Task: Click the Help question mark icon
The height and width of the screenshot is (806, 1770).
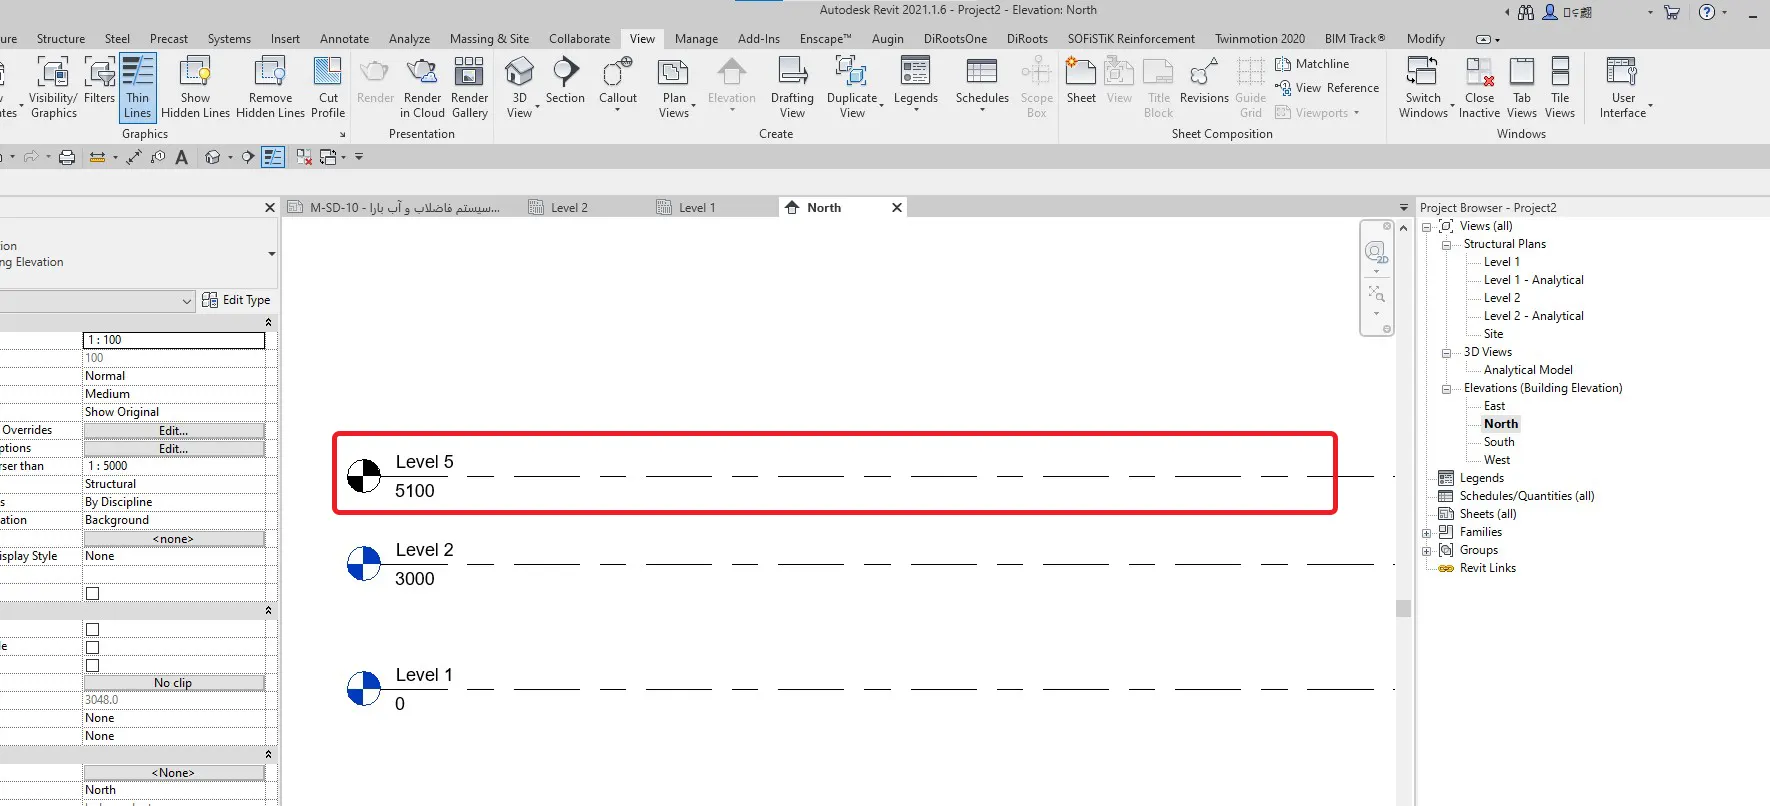Action: 1707,12
